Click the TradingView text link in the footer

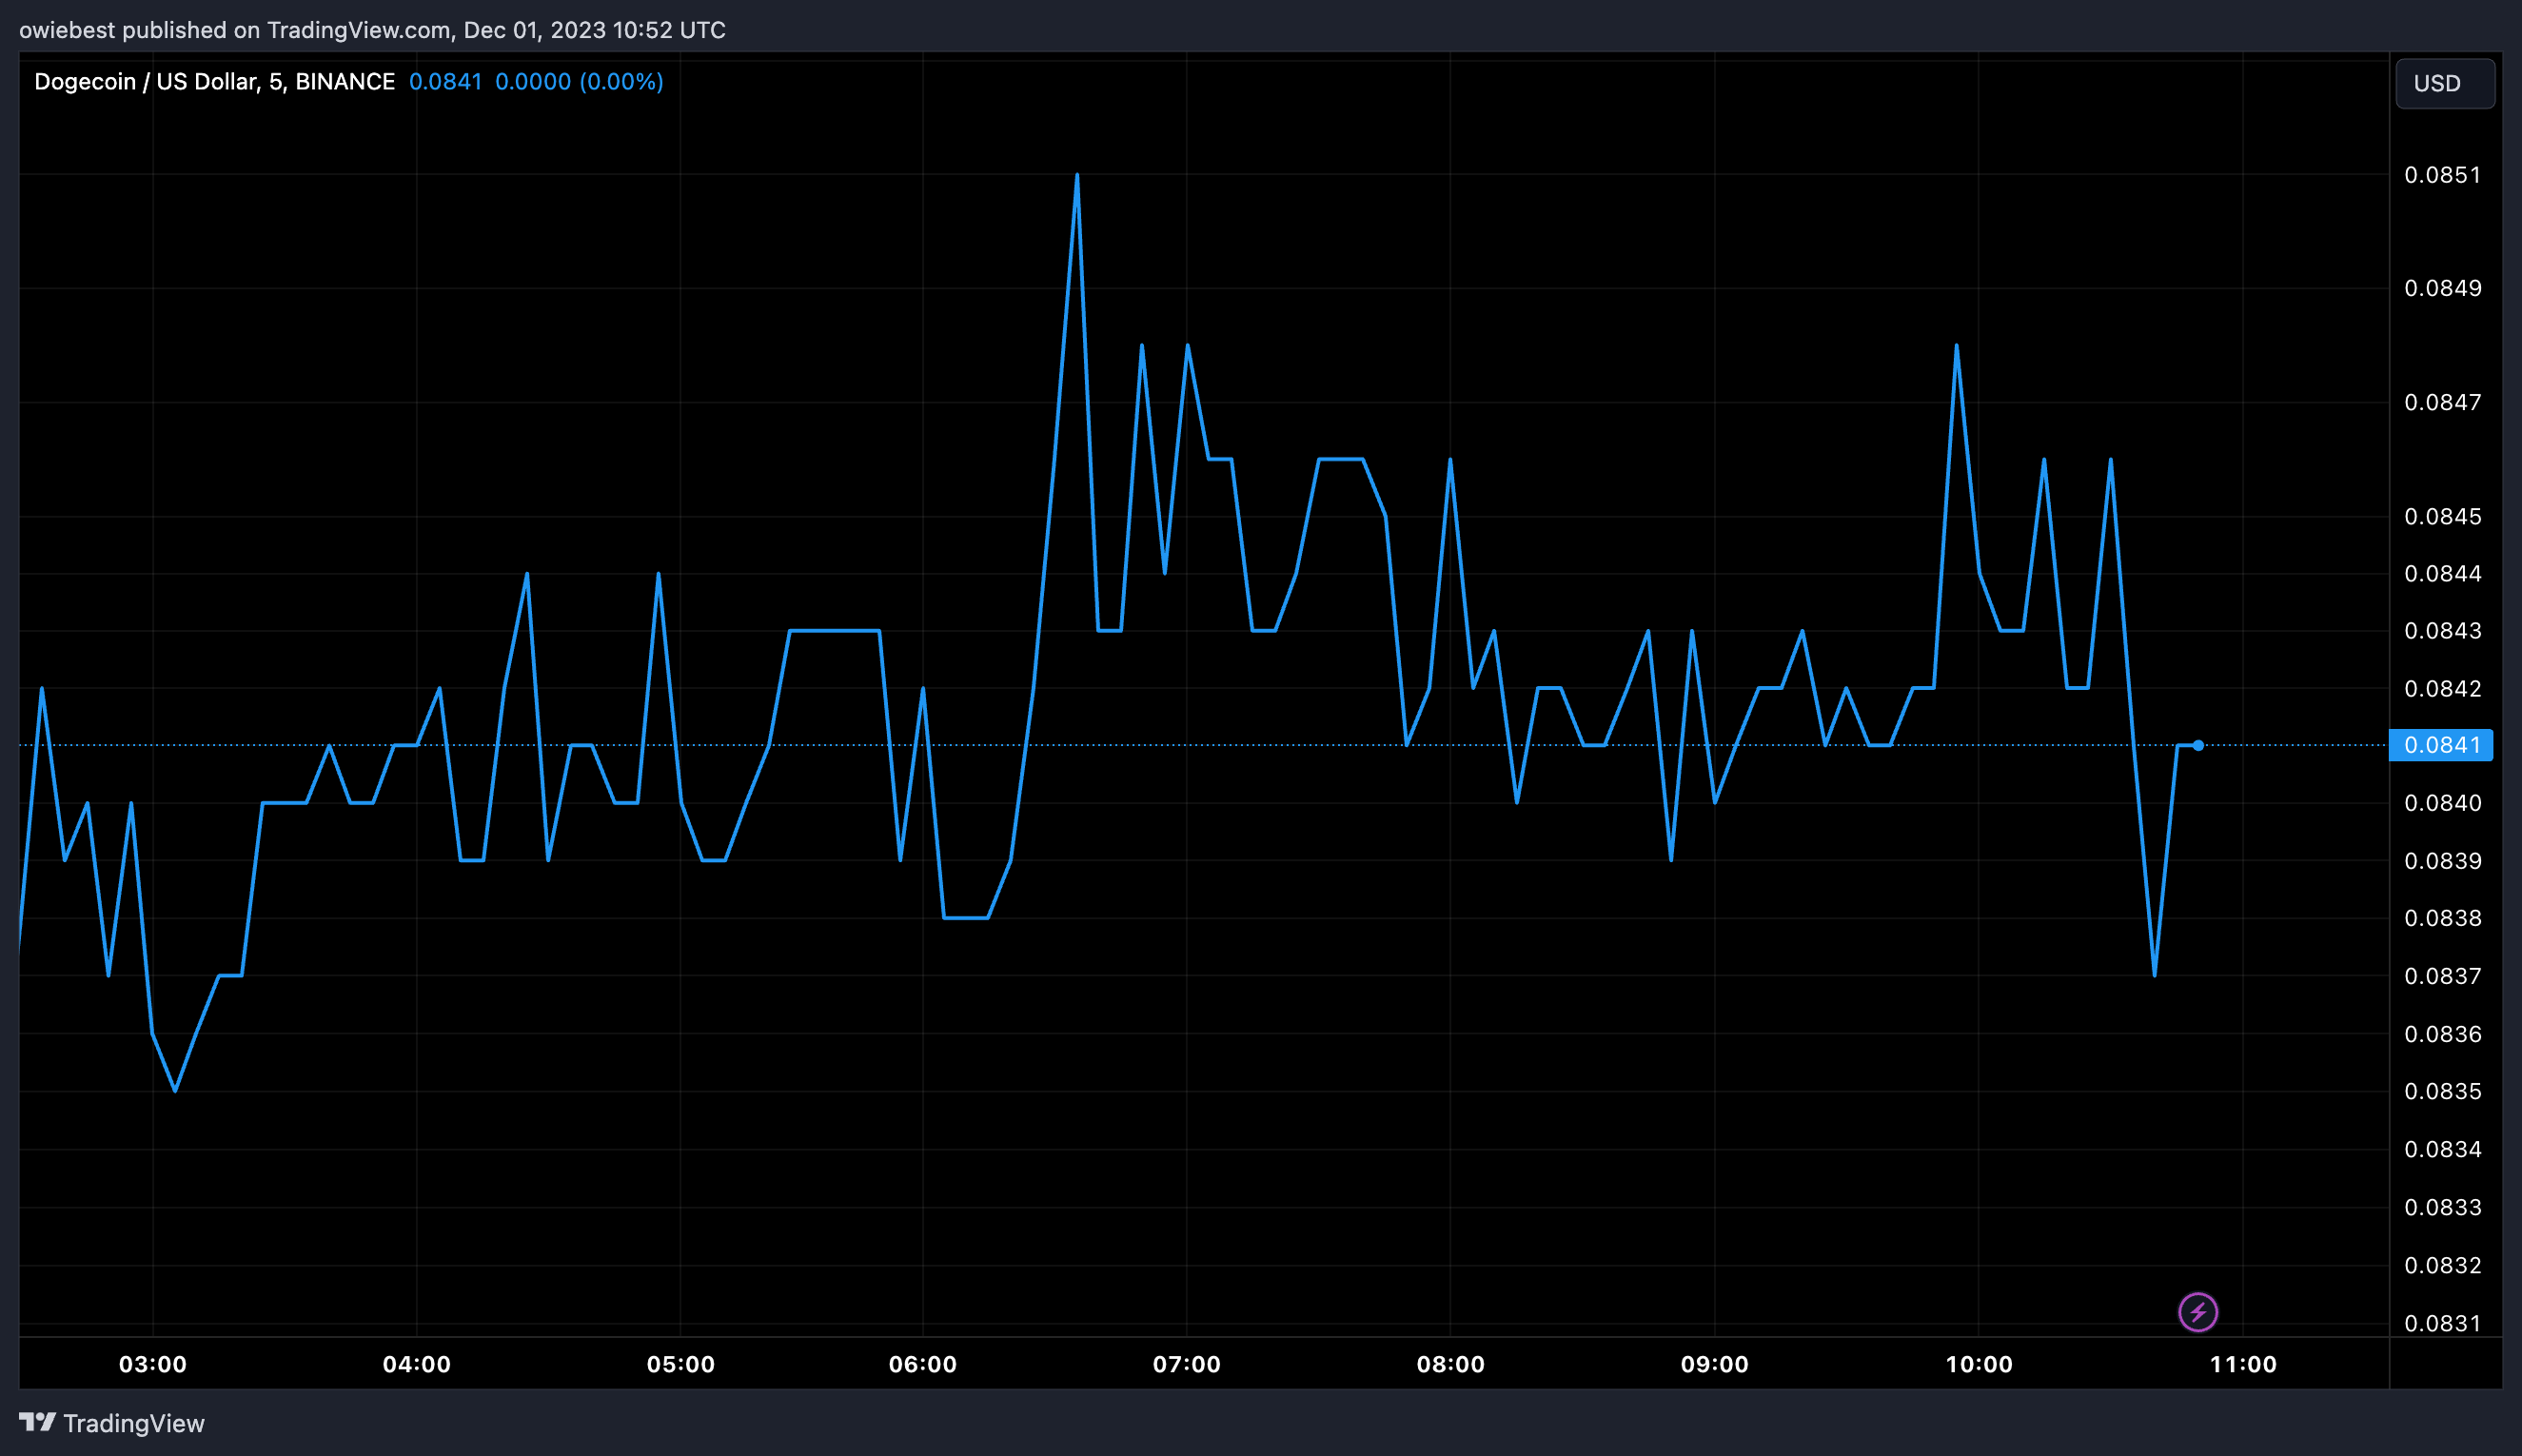(133, 1423)
